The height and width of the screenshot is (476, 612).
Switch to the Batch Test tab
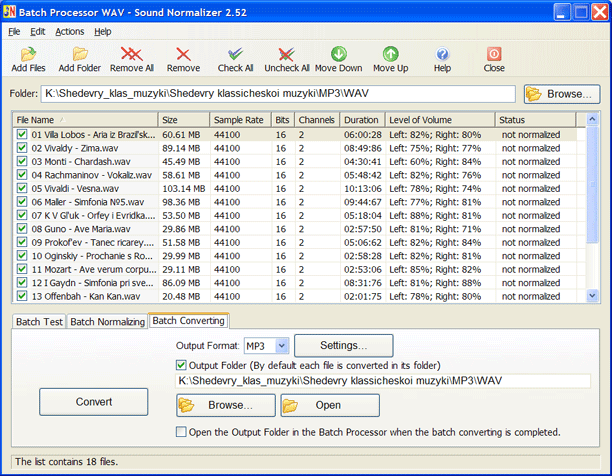coord(39,322)
